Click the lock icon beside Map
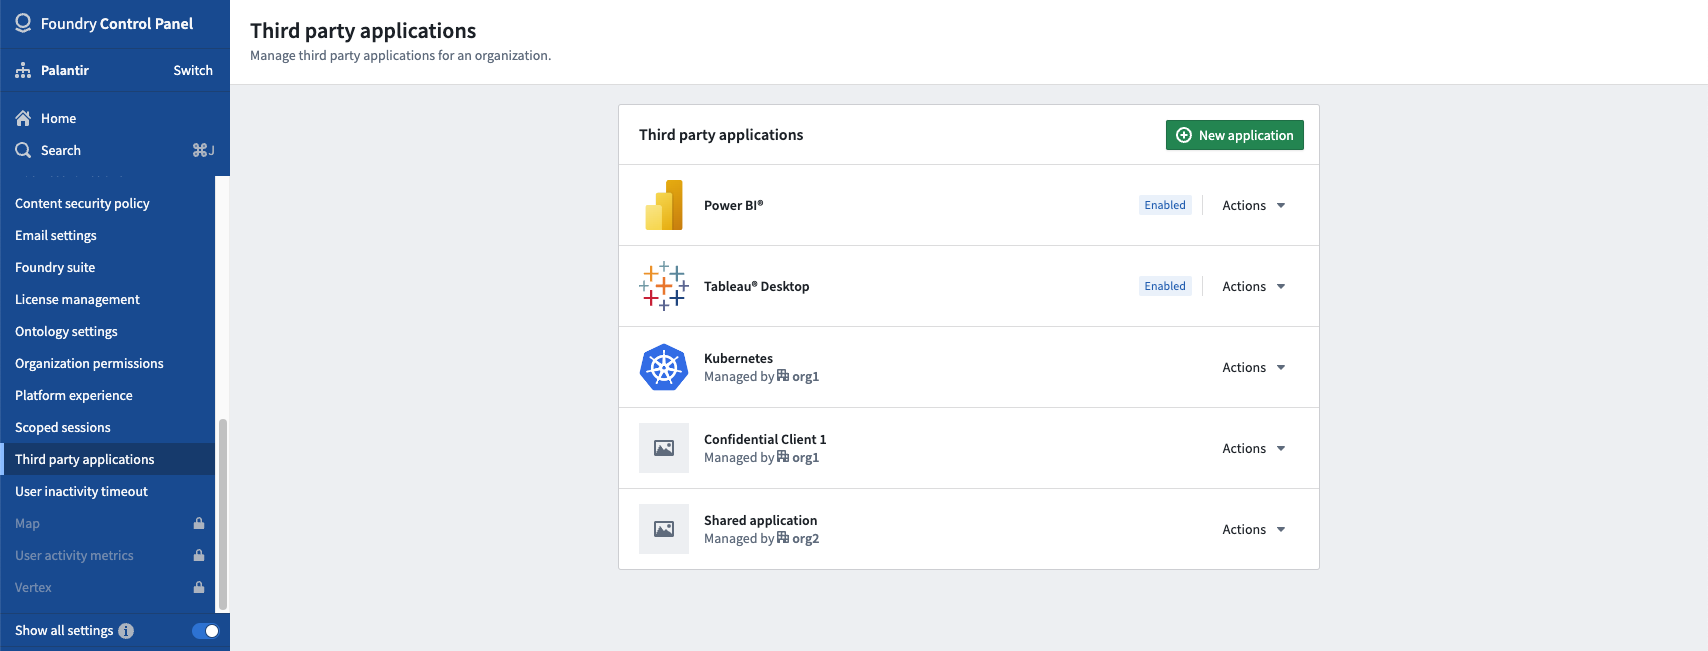 pos(199,523)
